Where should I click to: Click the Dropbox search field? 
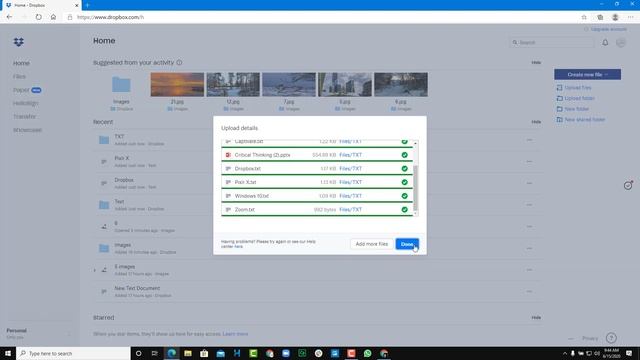tap(551, 42)
